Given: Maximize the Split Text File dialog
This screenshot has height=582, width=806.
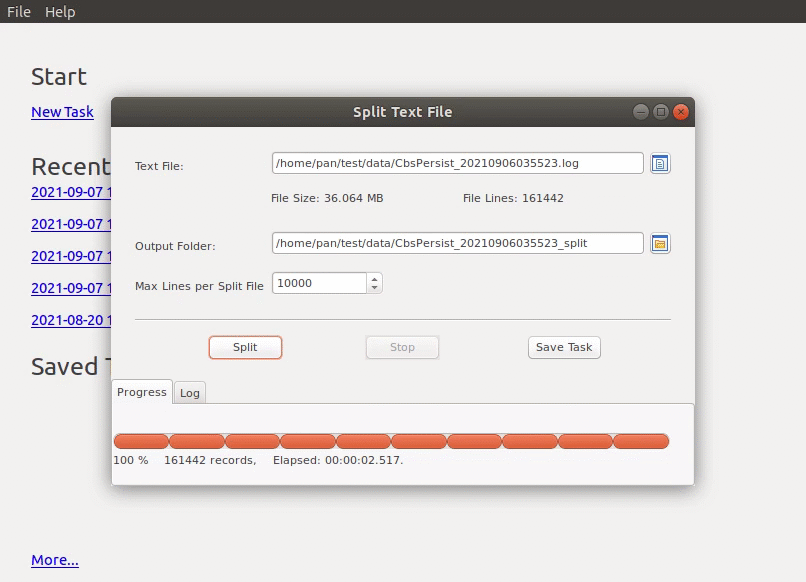Looking at the screenshot, I should (x=660, y=112).
